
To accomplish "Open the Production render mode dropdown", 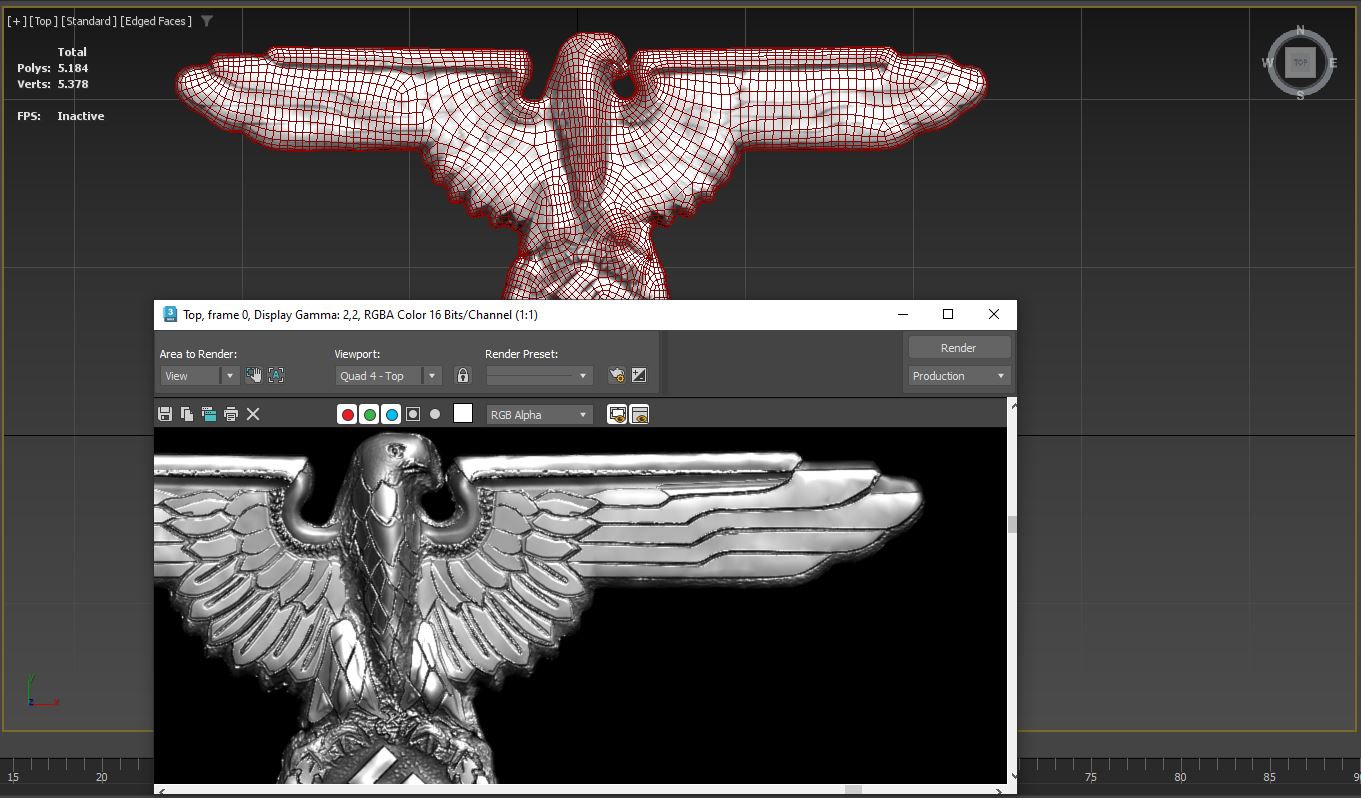I will (x=958, y=376).
